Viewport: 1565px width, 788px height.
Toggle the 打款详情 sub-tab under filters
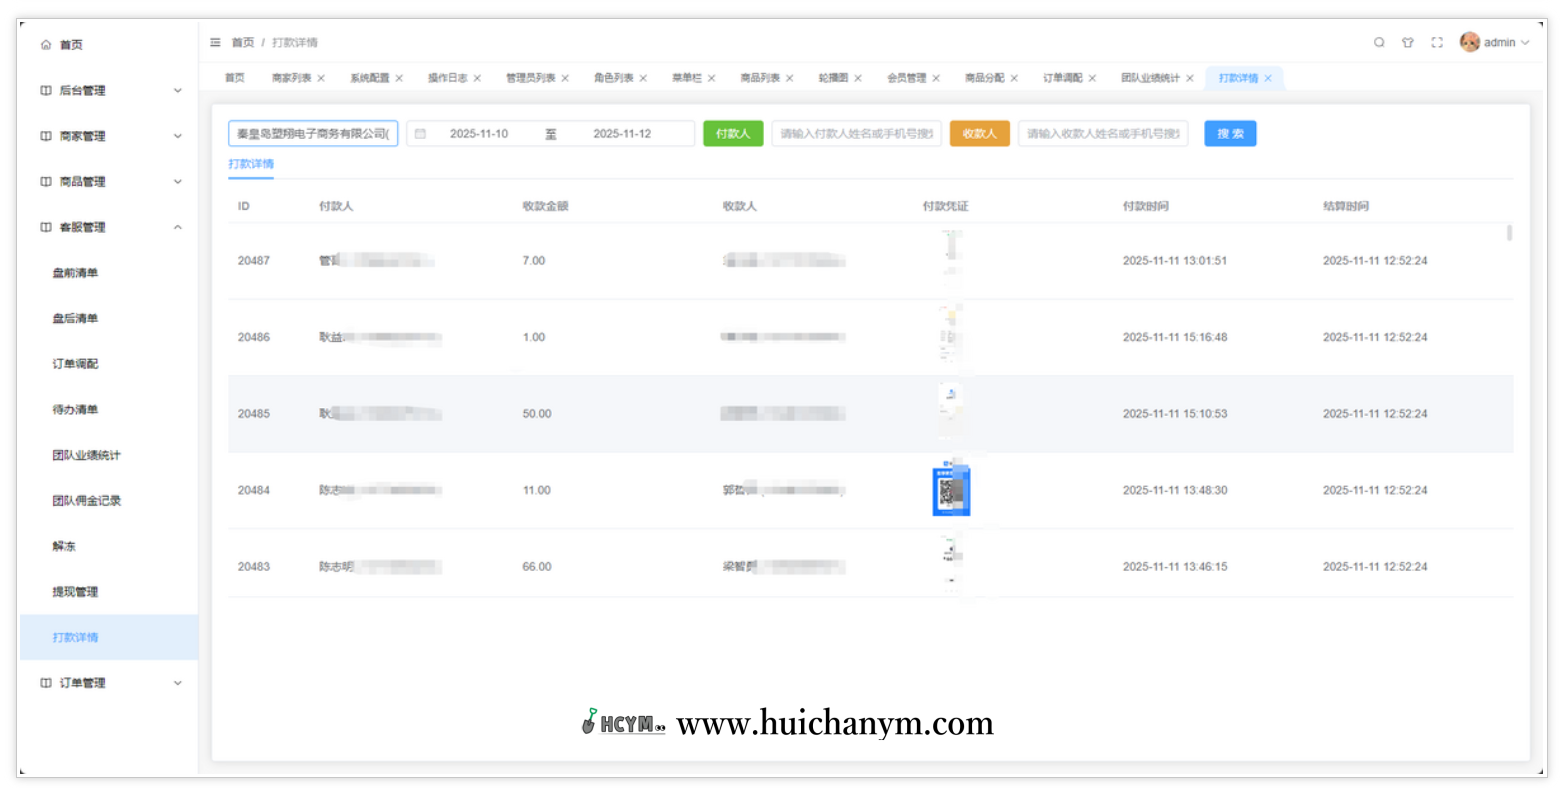click(x=250, y=161)
